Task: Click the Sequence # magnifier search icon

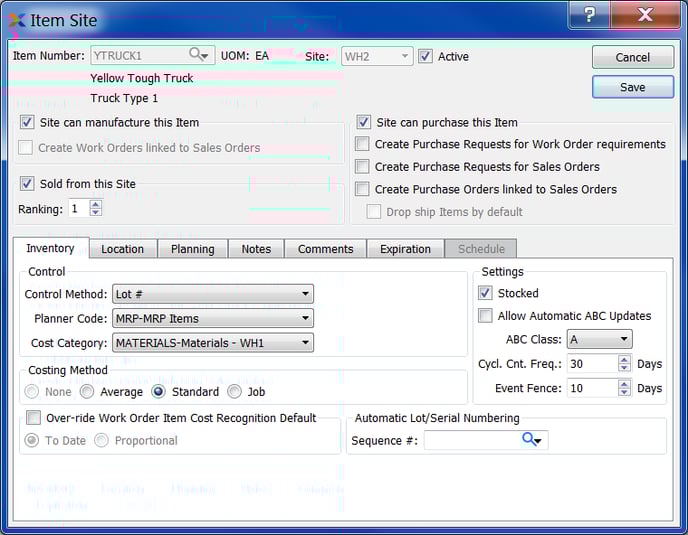Action: [531, 440]
